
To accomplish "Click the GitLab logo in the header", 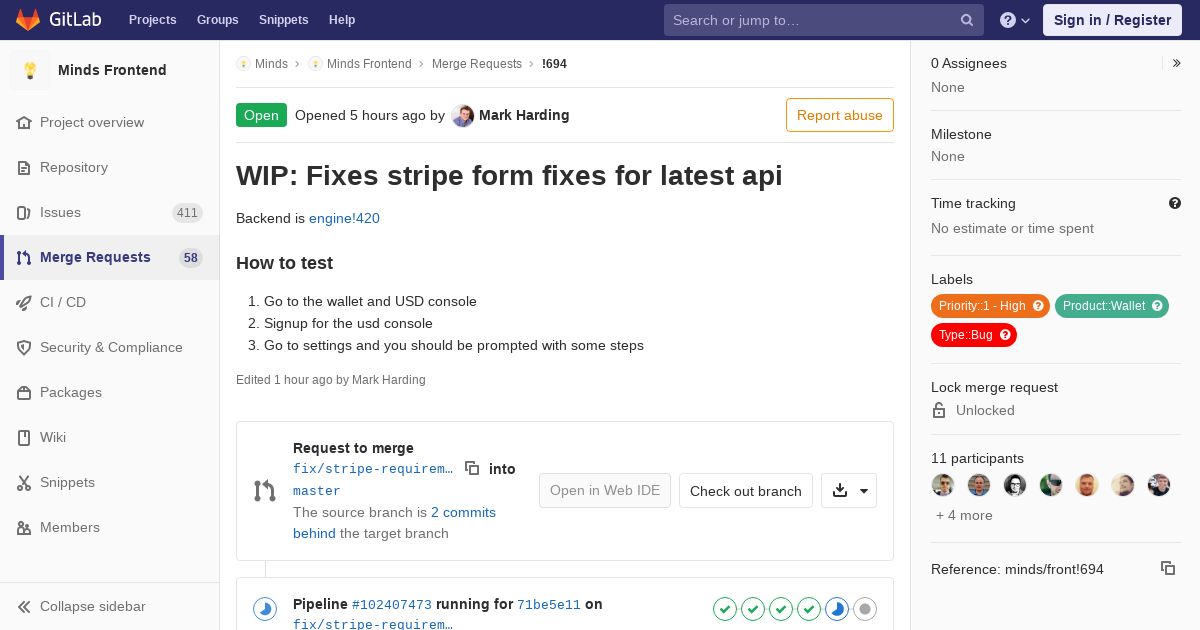I will 59,19.
